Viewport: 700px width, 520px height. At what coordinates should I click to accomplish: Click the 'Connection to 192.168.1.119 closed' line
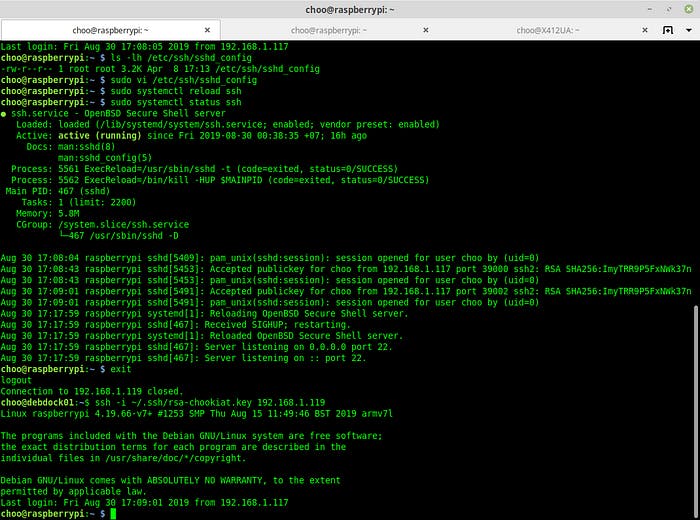coord(92,391)
